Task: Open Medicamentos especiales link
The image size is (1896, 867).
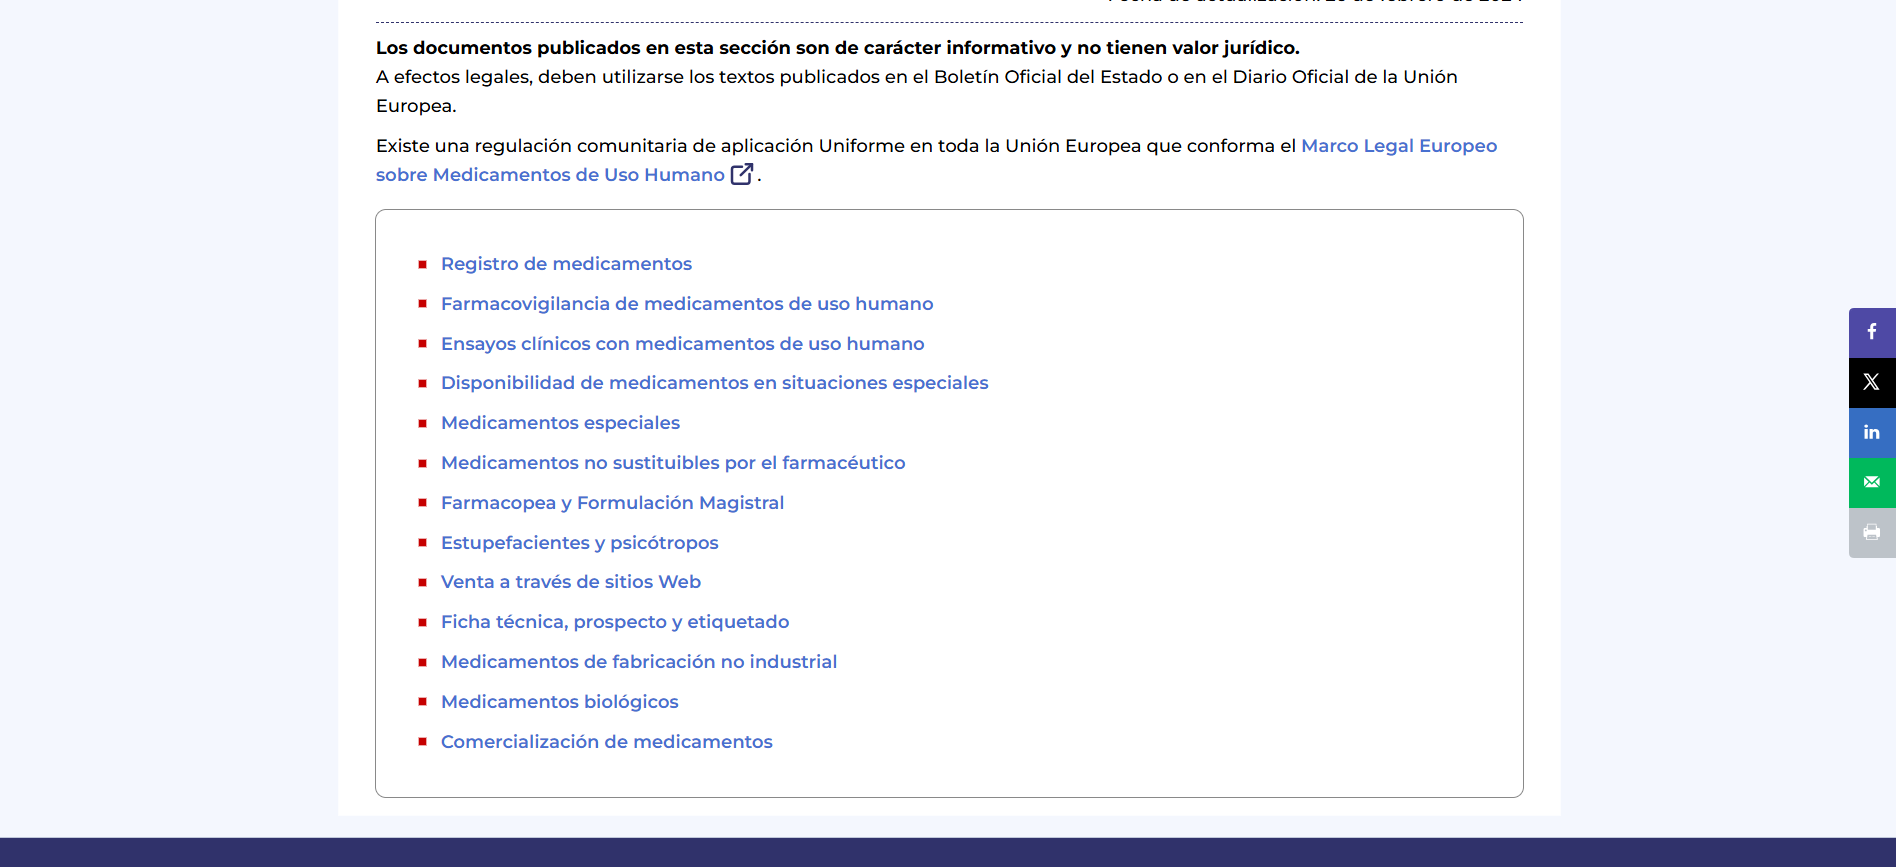Action: tap(560, 423)
